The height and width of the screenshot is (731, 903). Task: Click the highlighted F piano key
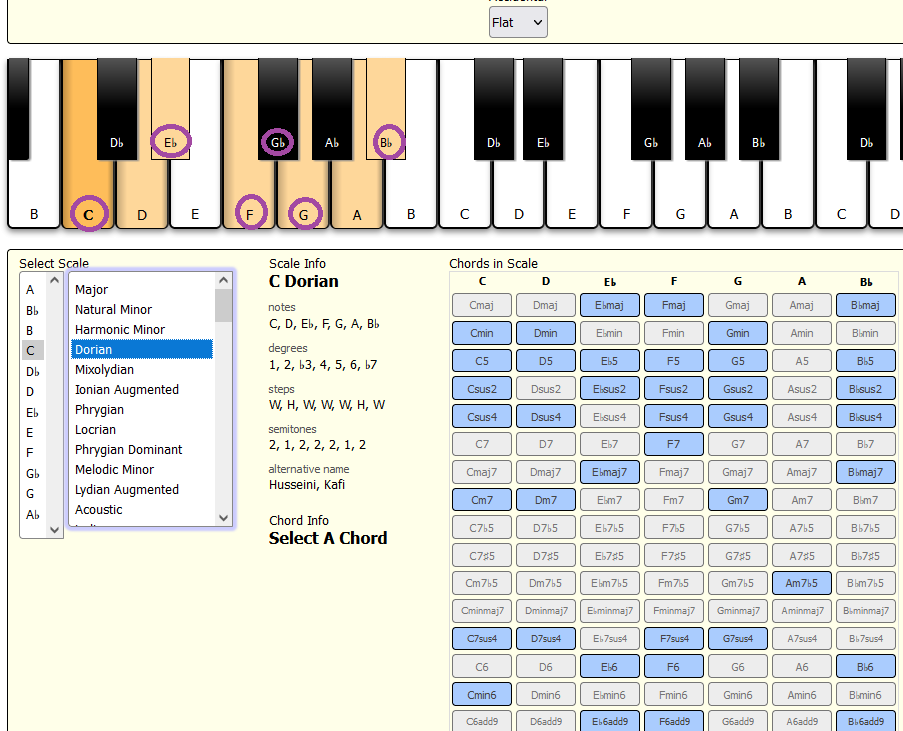pyautogui.click(x=250, y=196)
